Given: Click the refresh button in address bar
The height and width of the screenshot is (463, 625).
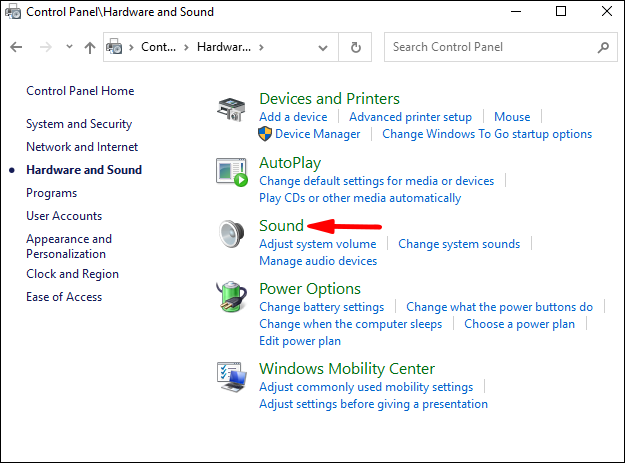Looking at the screenshot, I should tap(356, 47).
